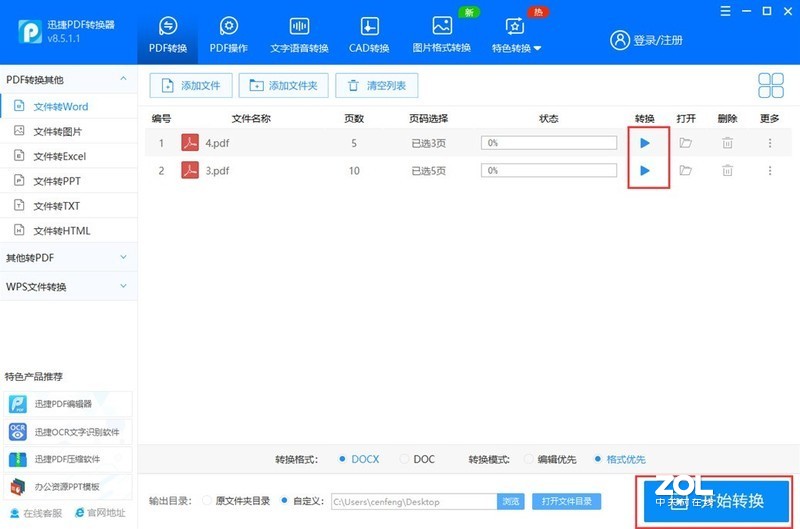Click the 3.pdf file icon
Screen dimensions: 800x529
click(190, 170)
